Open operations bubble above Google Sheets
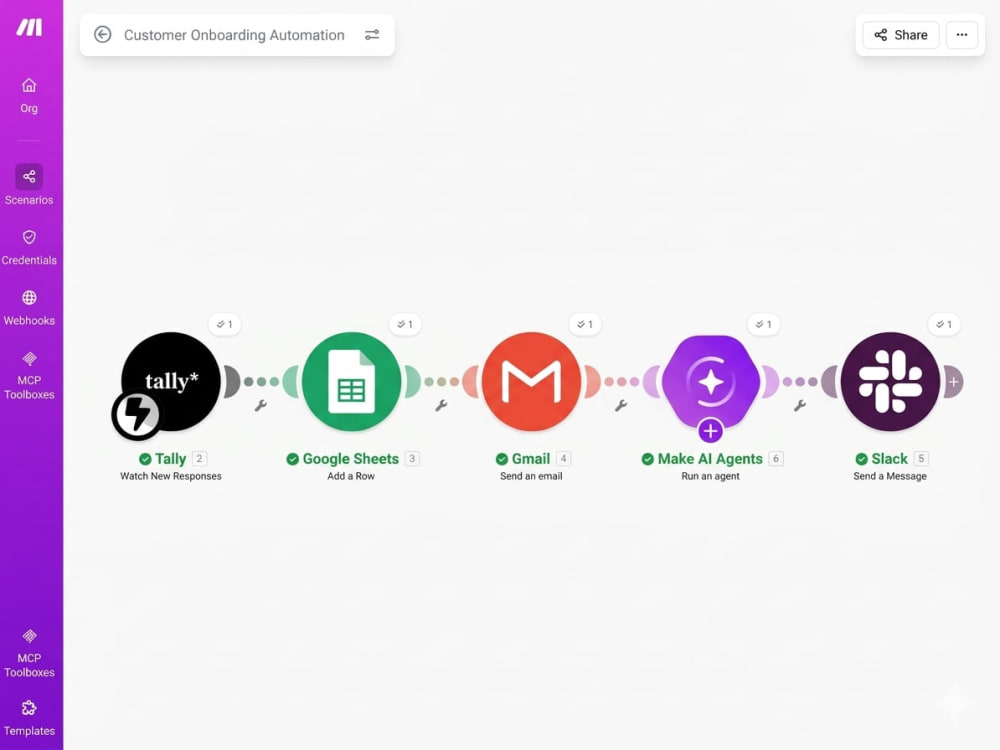Viewport: 1000px width, 750px height. 405,325
